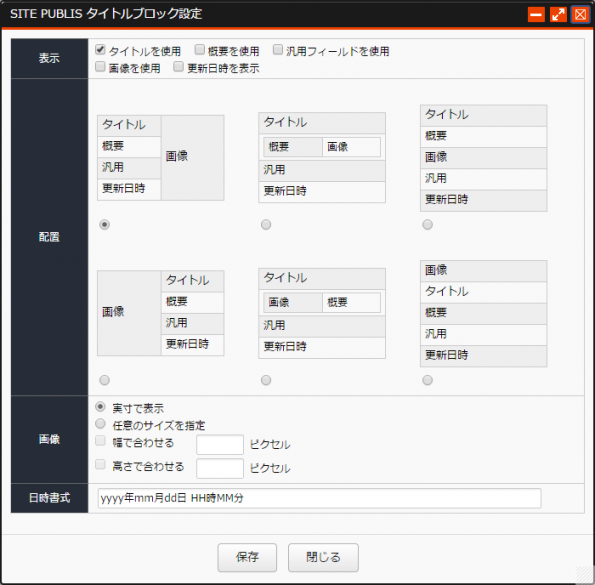The image size is (595, 585).
Task: Click the left-image layout thumbnail
Action: 161,313
